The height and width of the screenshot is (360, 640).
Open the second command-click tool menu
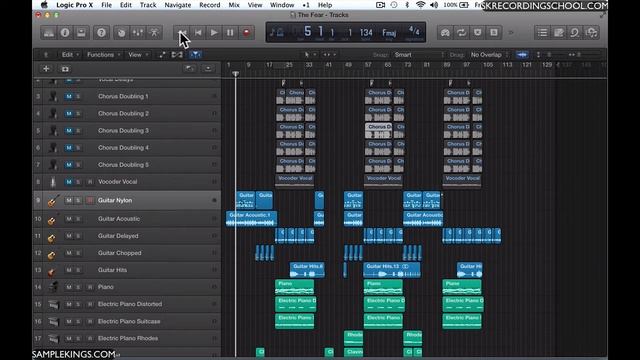click(x=329, y=54)
